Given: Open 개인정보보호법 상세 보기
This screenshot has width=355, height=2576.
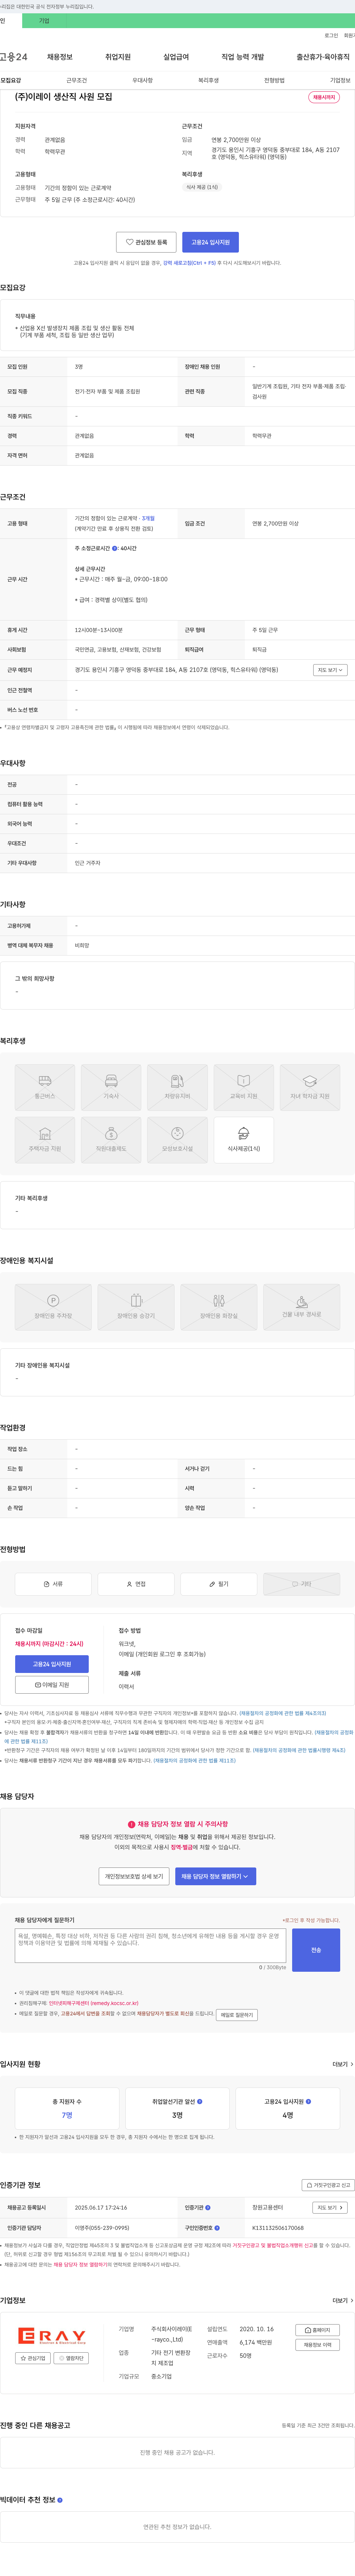Looking at the screenshot, I should click(x=134, y=1876).
